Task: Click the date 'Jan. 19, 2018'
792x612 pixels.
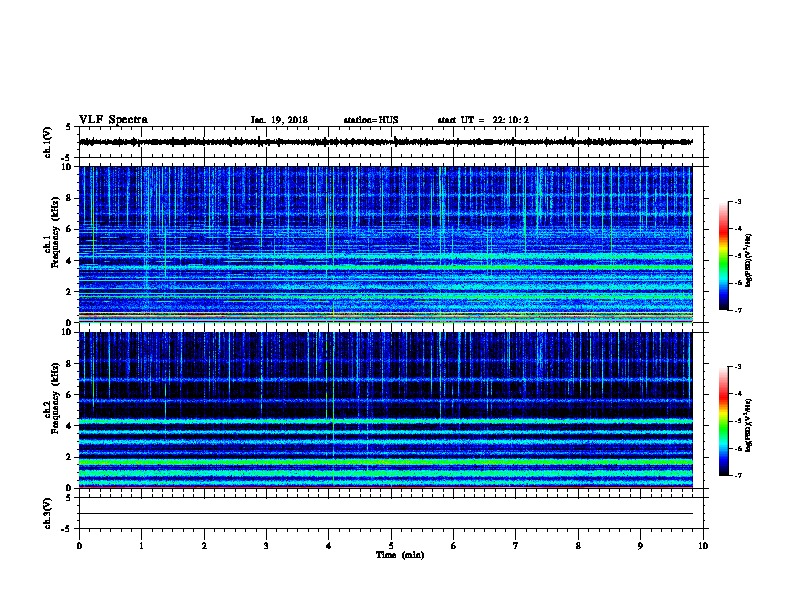Action: click(279, 120)
